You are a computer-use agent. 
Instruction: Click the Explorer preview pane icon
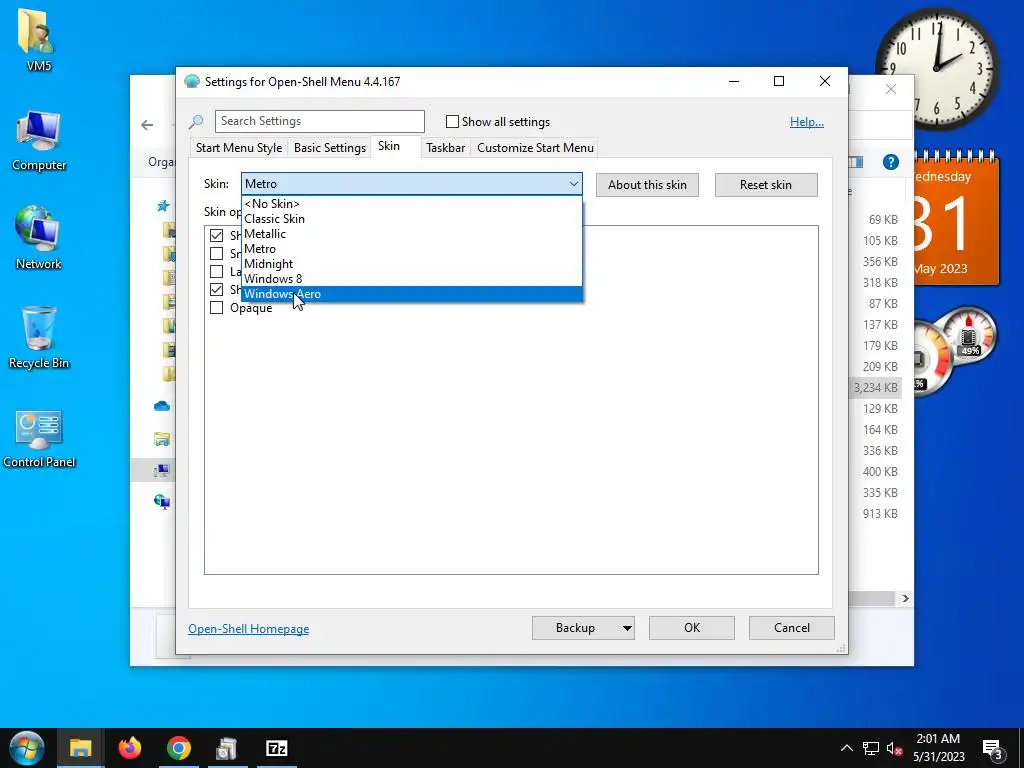coord(856,162)
